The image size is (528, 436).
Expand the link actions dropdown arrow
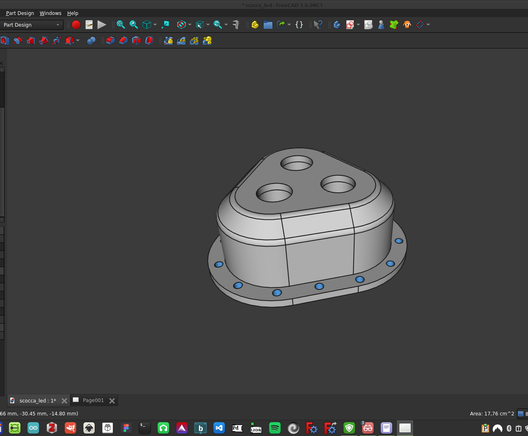289,25
